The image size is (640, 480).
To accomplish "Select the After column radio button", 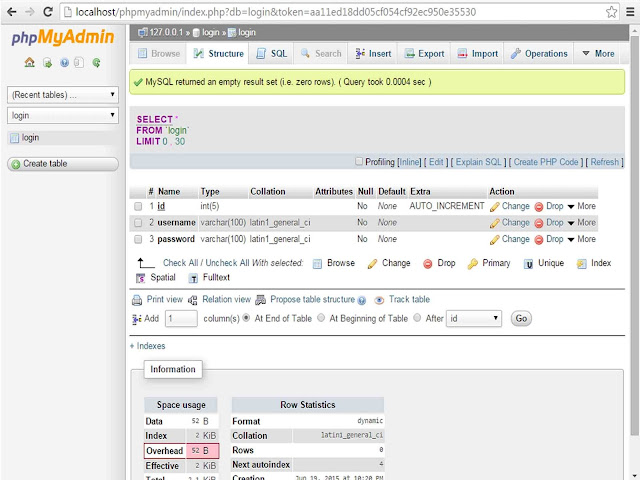I will point(417,318).
